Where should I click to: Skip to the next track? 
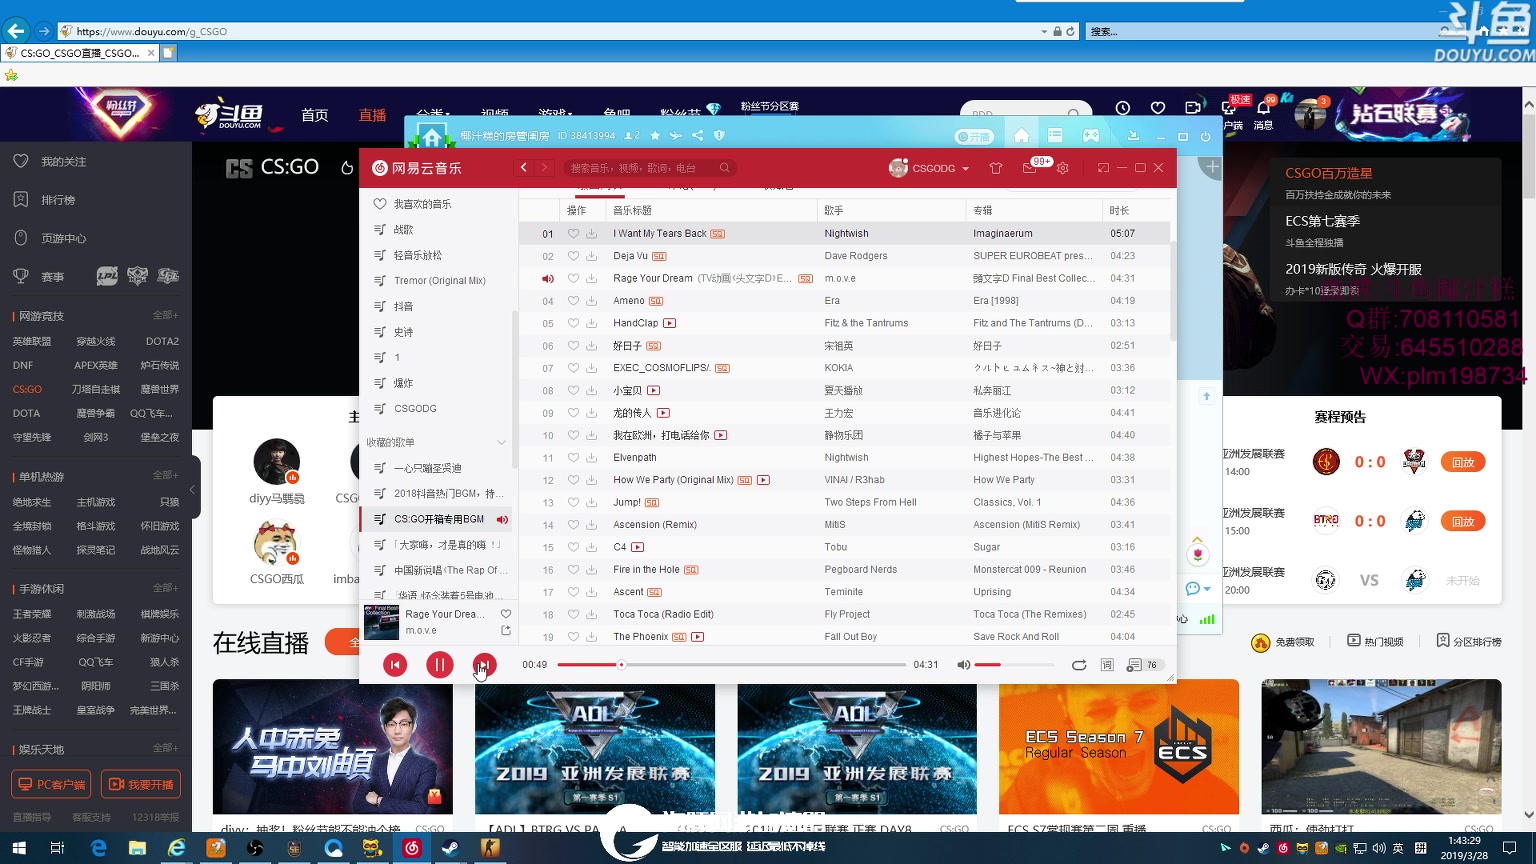point(484,665)
